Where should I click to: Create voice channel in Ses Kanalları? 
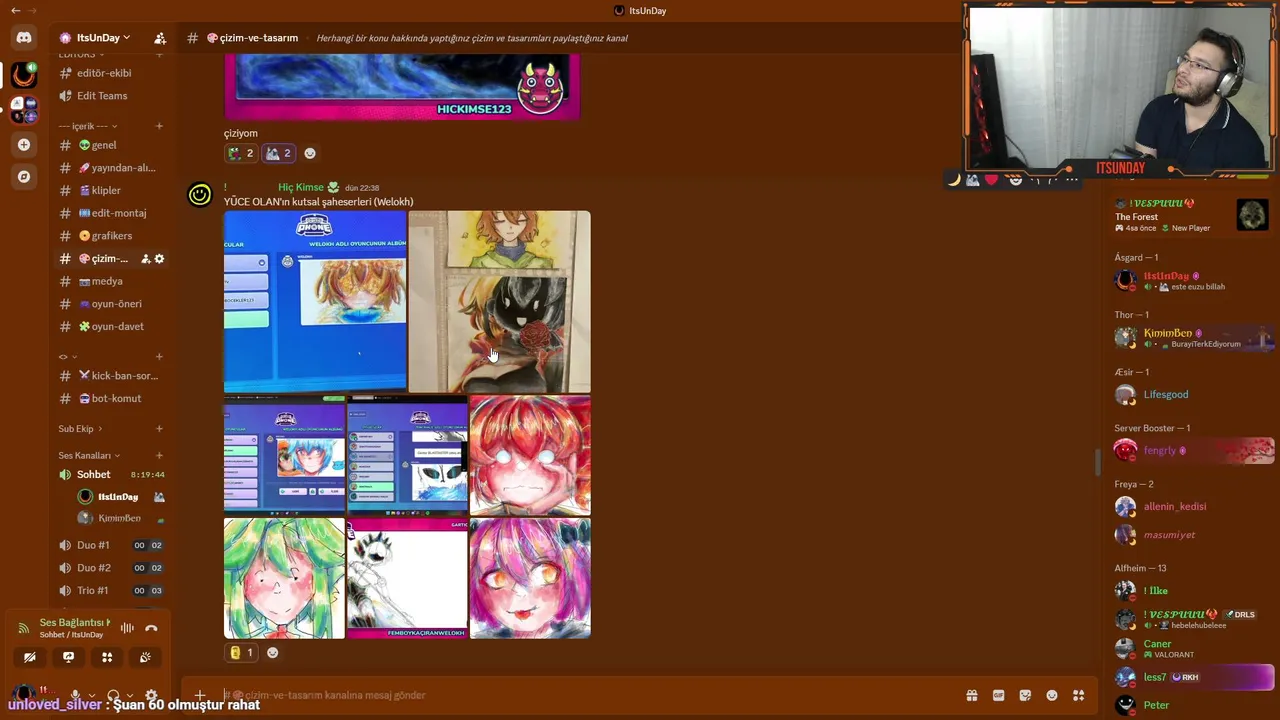[x=159, y=456]
